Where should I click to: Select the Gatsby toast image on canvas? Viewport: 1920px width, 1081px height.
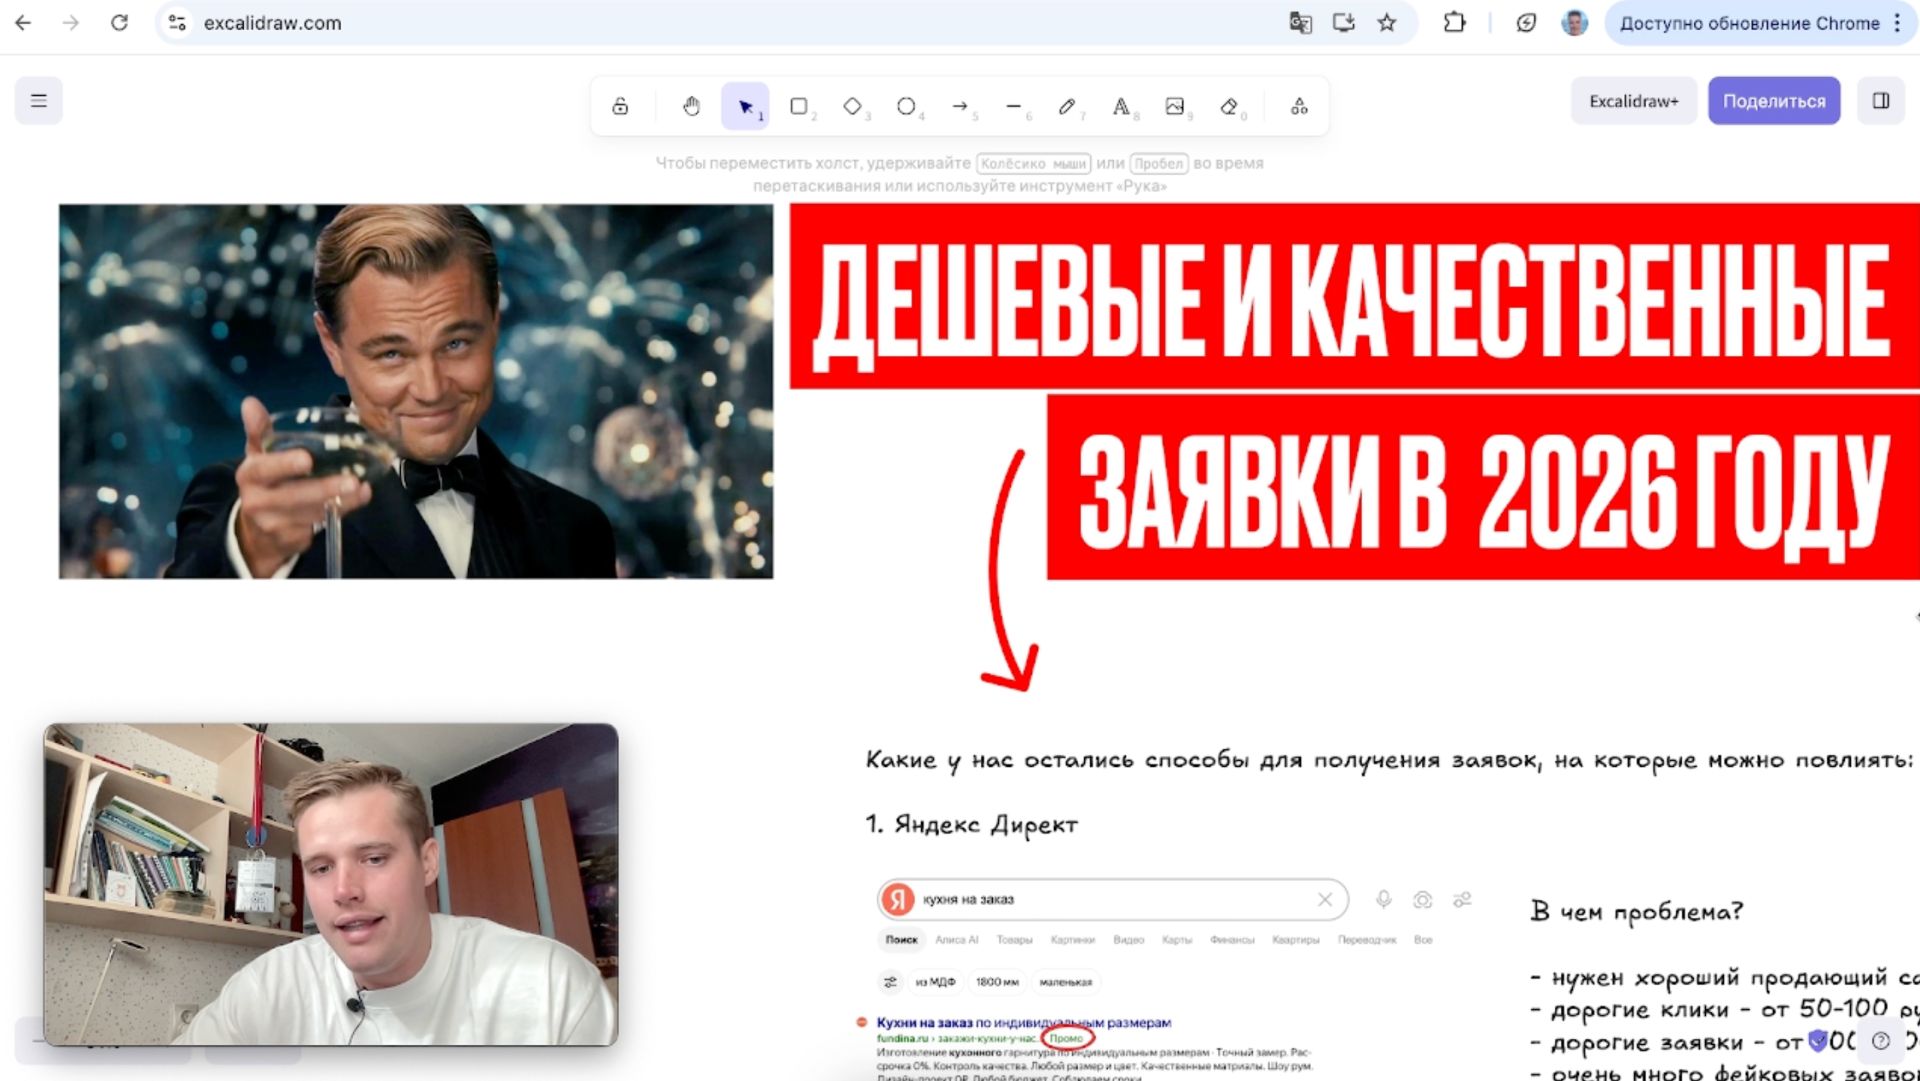pyautogui.click(x=416, y=392)
